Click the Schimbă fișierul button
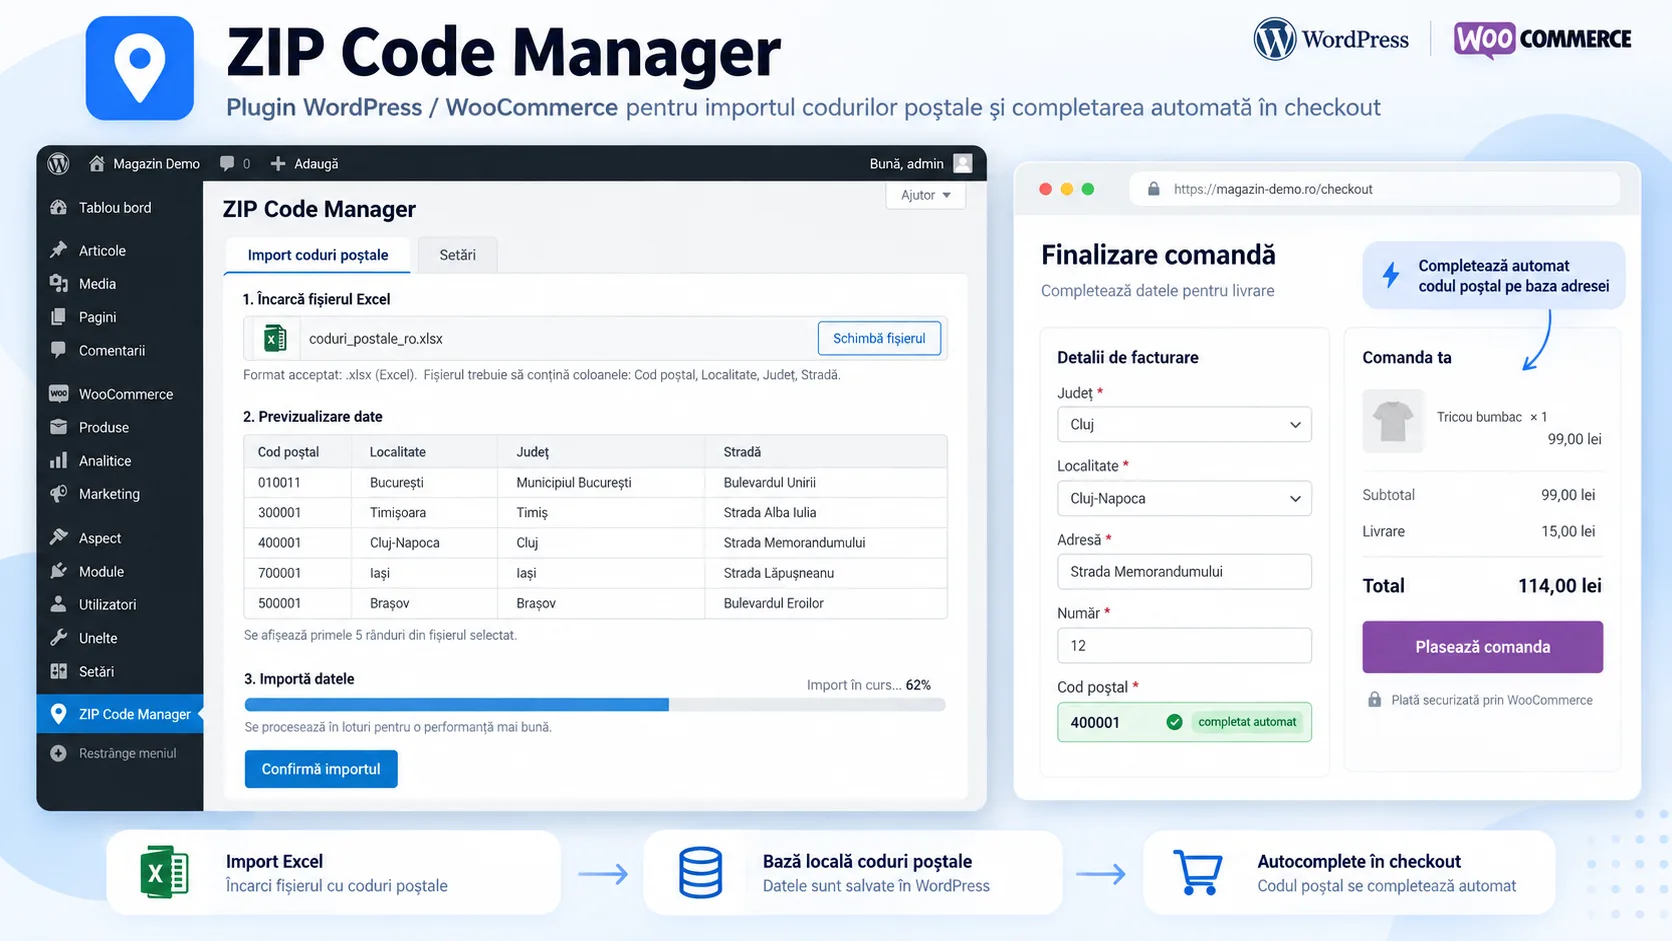This screenshot has height=941, width=1672. [879, 338]
